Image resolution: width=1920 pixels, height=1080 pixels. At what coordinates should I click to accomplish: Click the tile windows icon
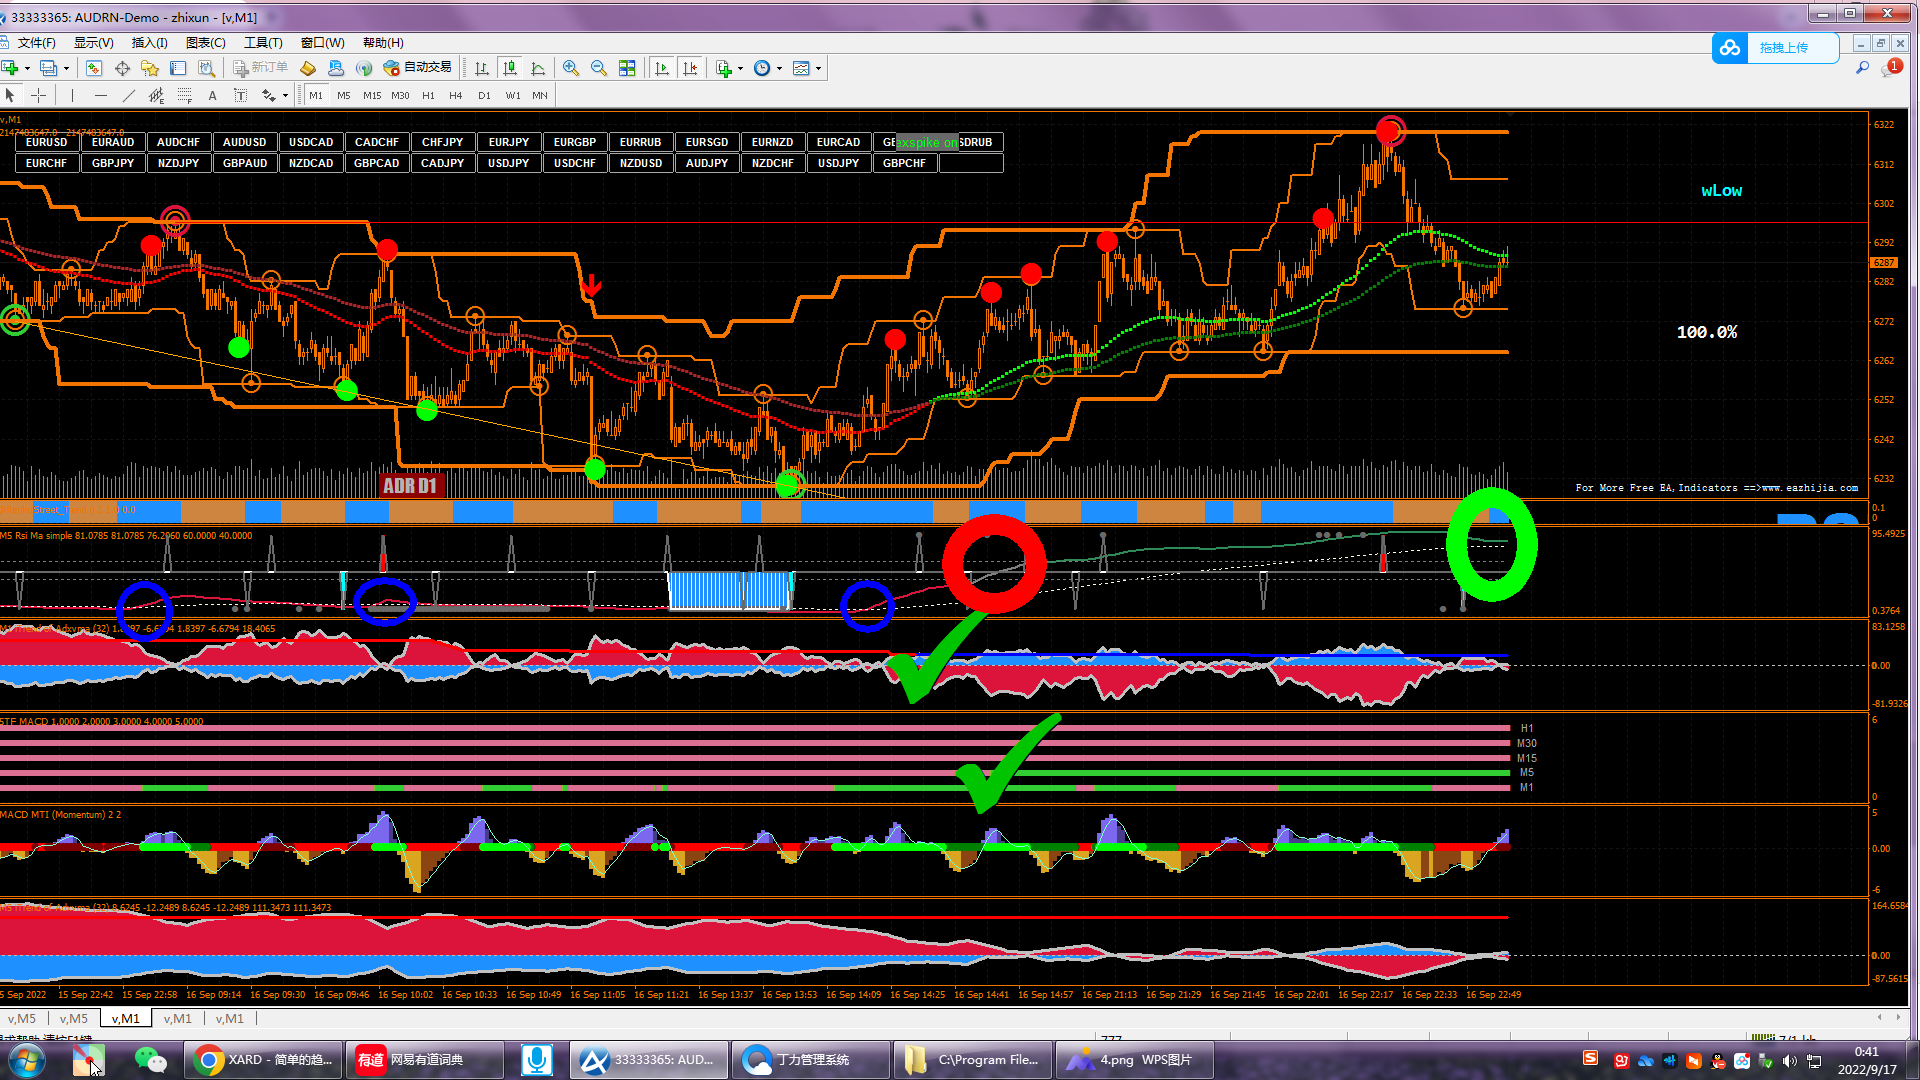pos(627,68)
